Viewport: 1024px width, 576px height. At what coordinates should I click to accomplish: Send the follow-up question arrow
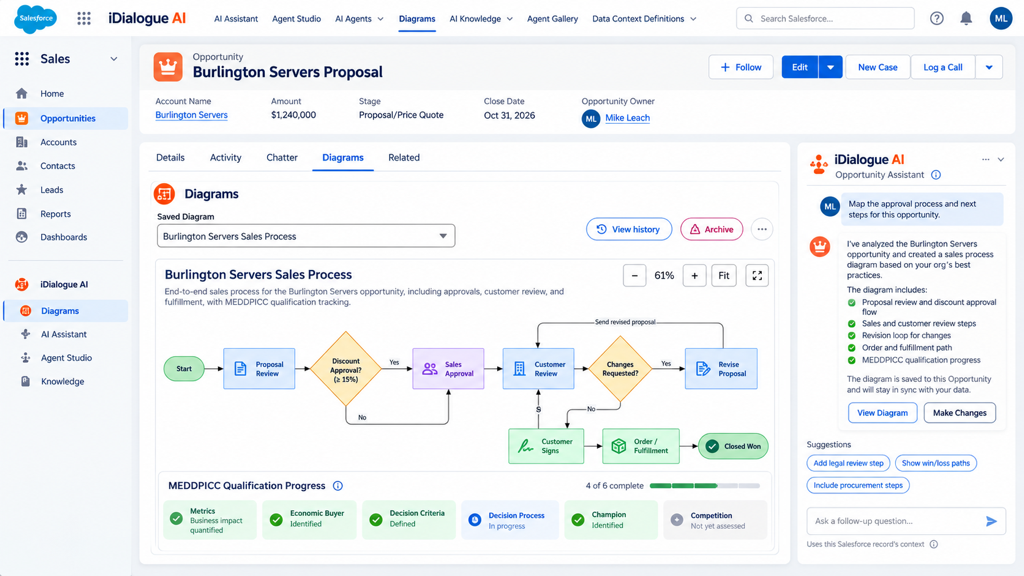pyautogui.click(x=991, y=521)
